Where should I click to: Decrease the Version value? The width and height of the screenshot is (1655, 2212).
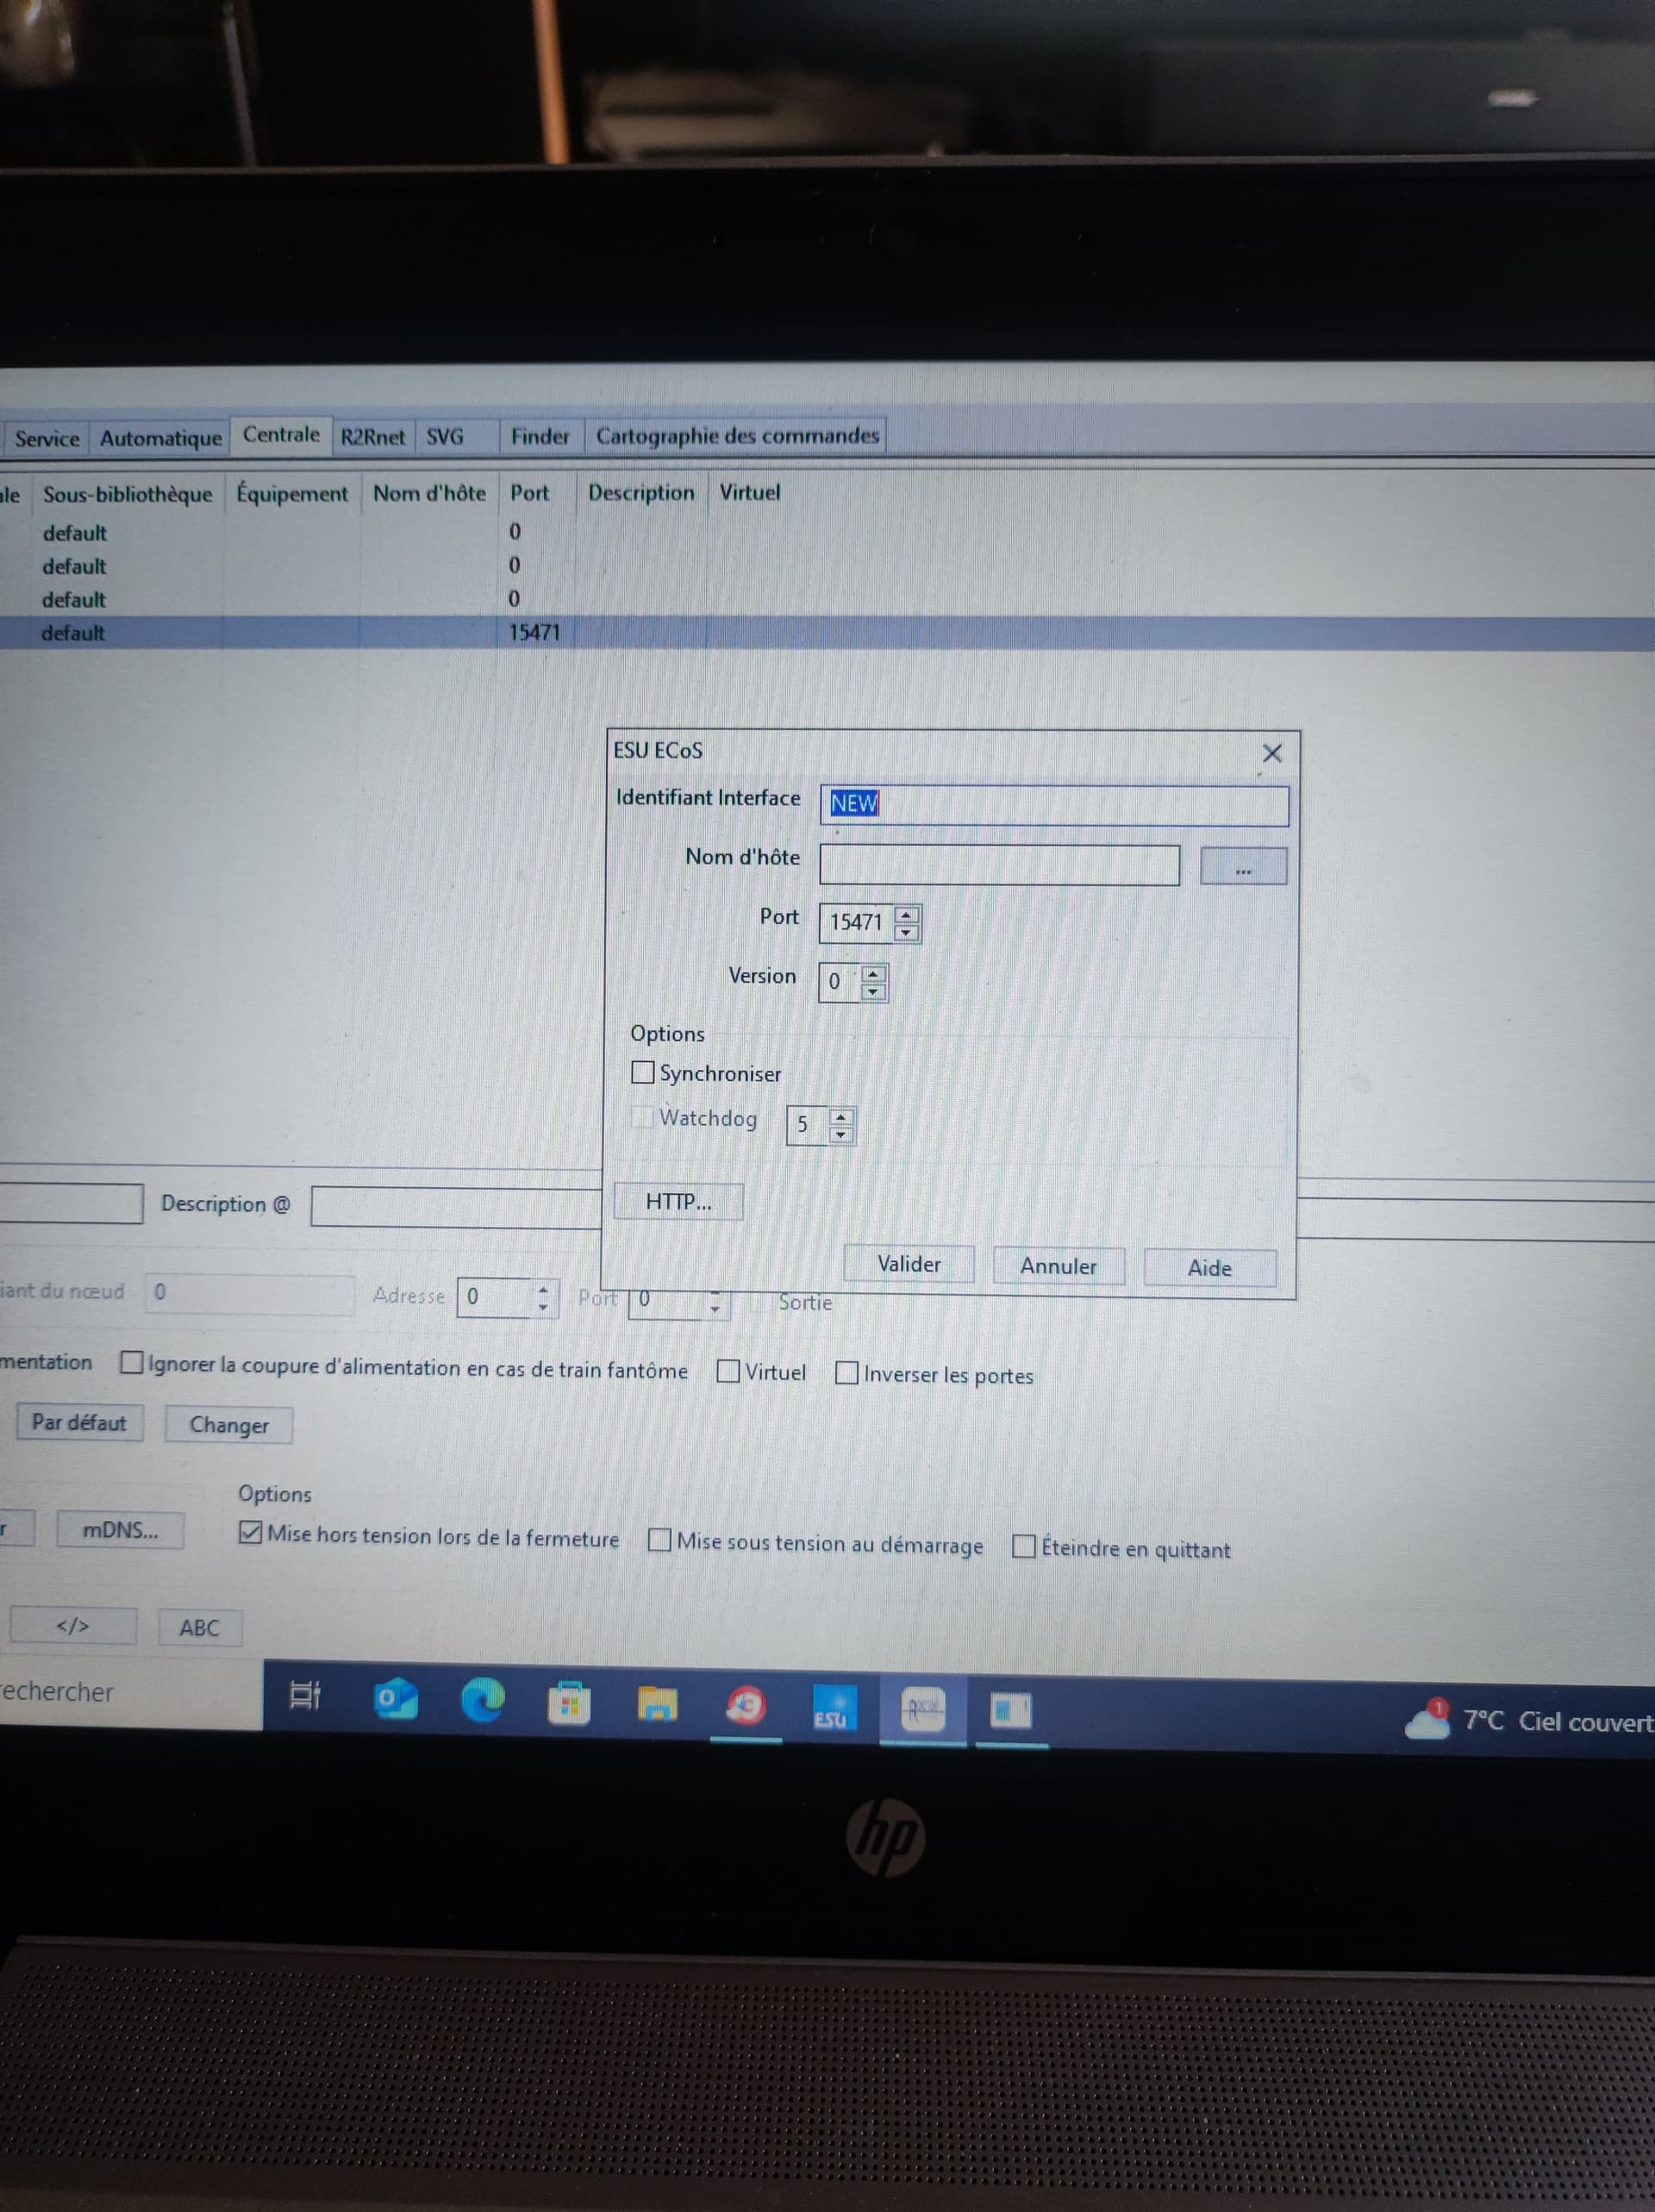pos(873,992)
